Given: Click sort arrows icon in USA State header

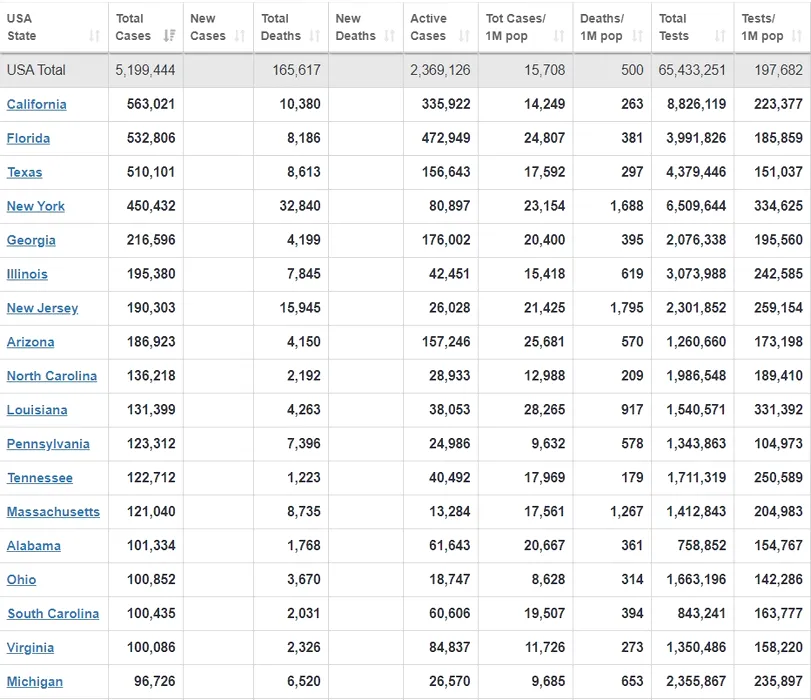Looking at the screenshot, I should [x=94, y=36].
